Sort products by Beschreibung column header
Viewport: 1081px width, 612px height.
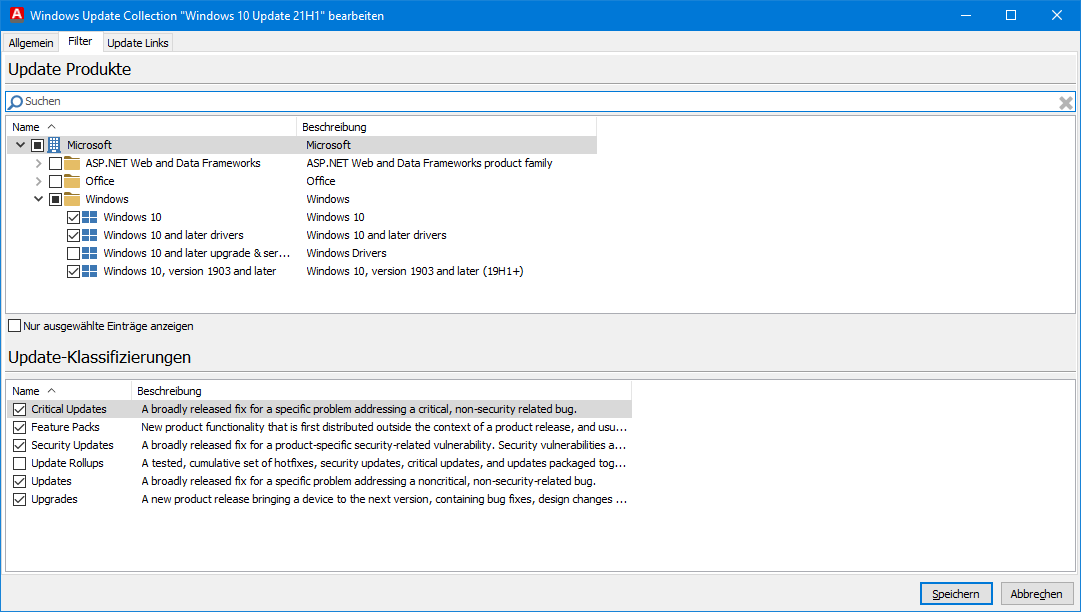click(446, 127)
